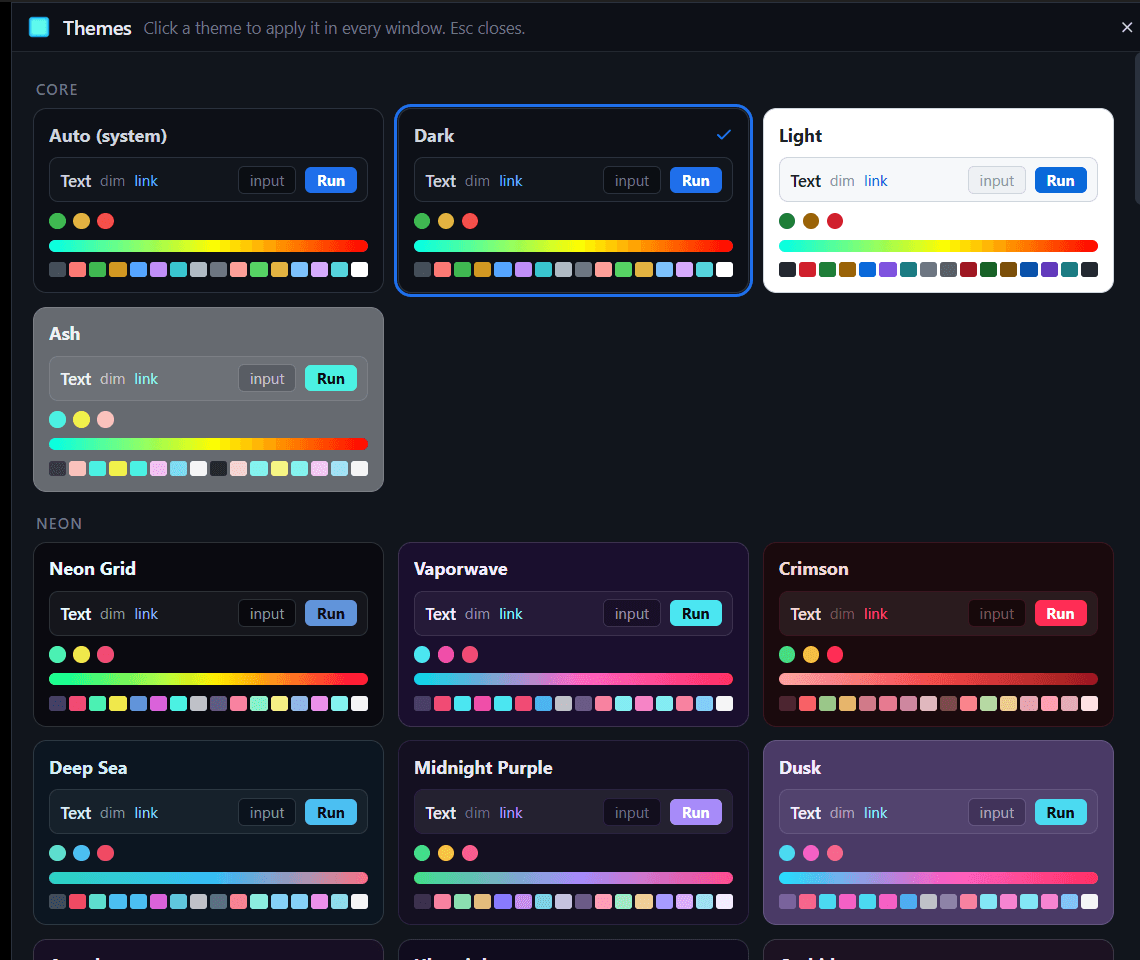Click Run button in Neon Grid preview

pyautogui.click(x=331, y=613)
